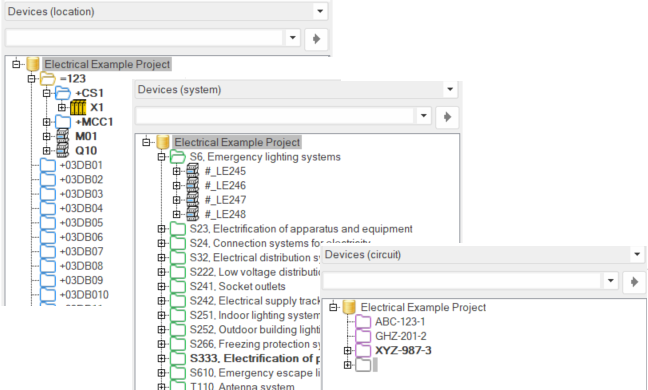Select GHZ-201-2 in circuit tree

(x=400, y=336)
